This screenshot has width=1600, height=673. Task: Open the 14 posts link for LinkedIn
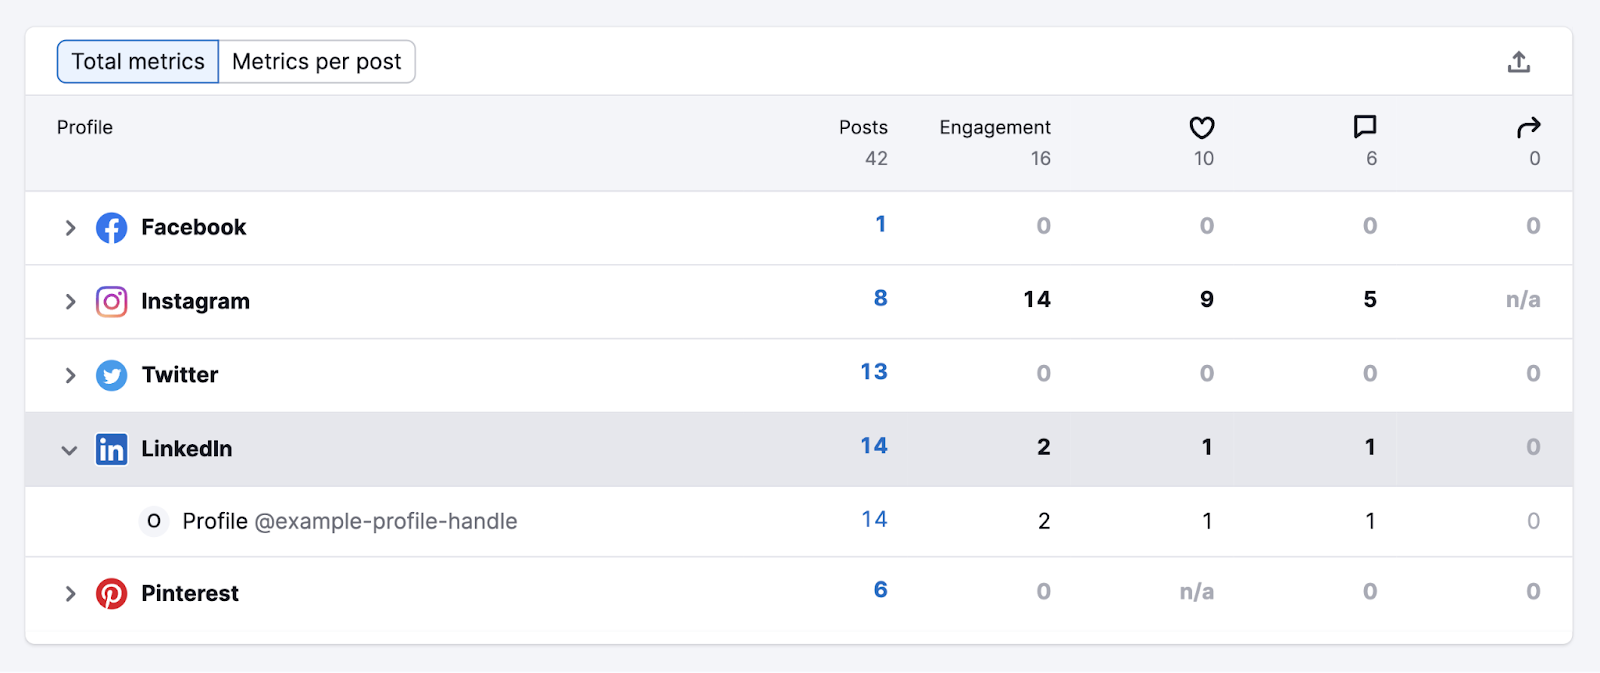pos(874,446)
